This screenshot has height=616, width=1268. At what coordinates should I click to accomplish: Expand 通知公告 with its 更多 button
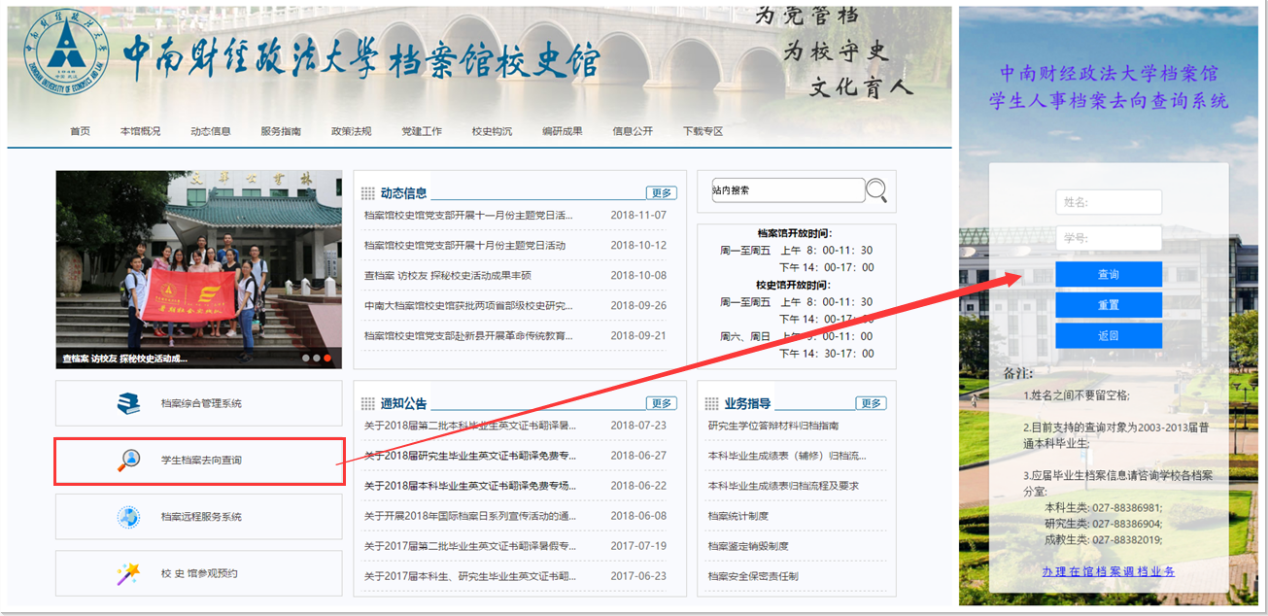[661, 403]
